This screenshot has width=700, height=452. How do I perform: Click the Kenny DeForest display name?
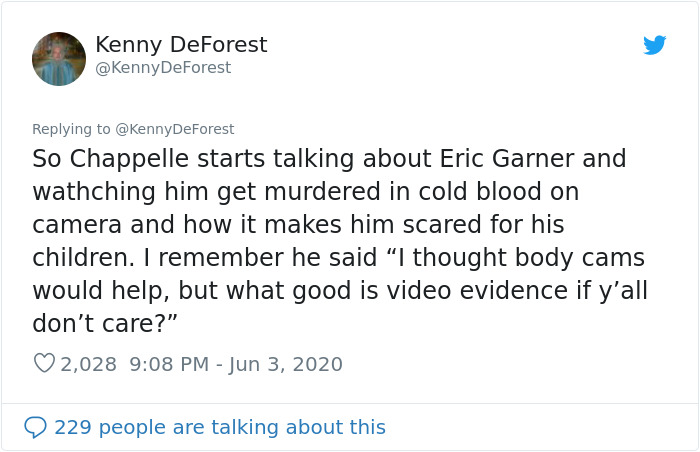[181, 45]
